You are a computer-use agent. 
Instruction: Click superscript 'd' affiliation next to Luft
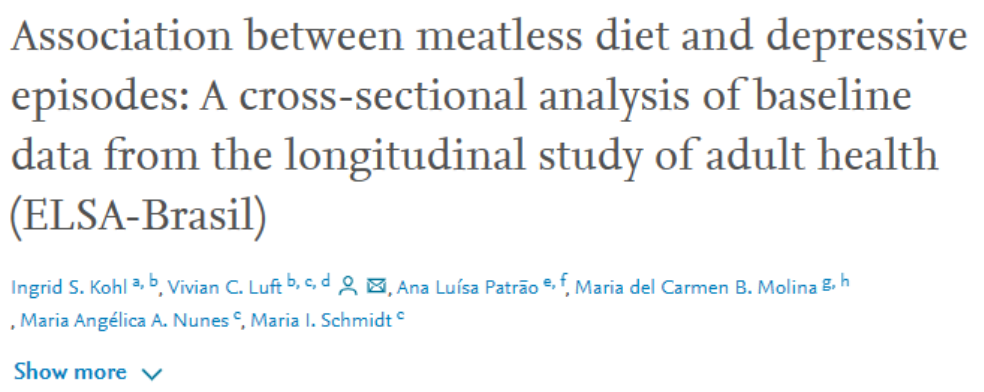coord(325,283)
